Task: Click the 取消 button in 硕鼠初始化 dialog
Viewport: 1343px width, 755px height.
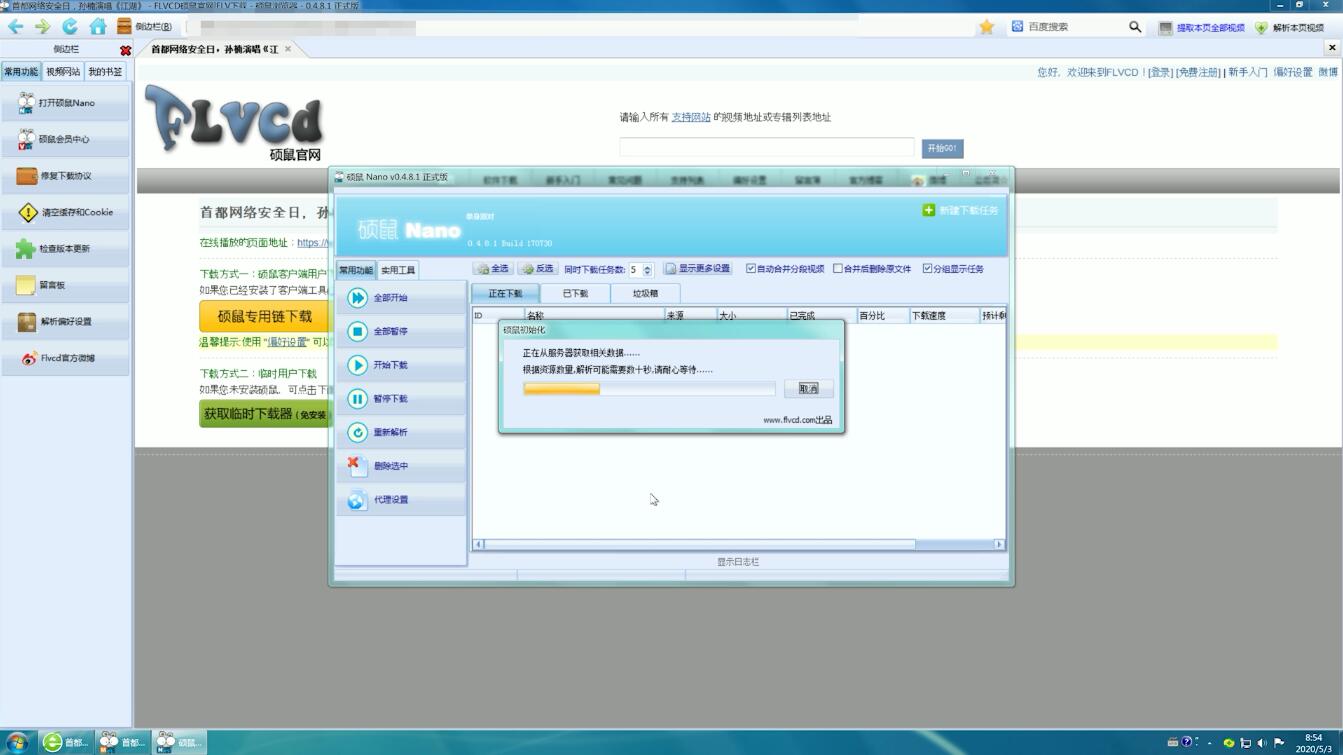Action: tap(808, 388)
